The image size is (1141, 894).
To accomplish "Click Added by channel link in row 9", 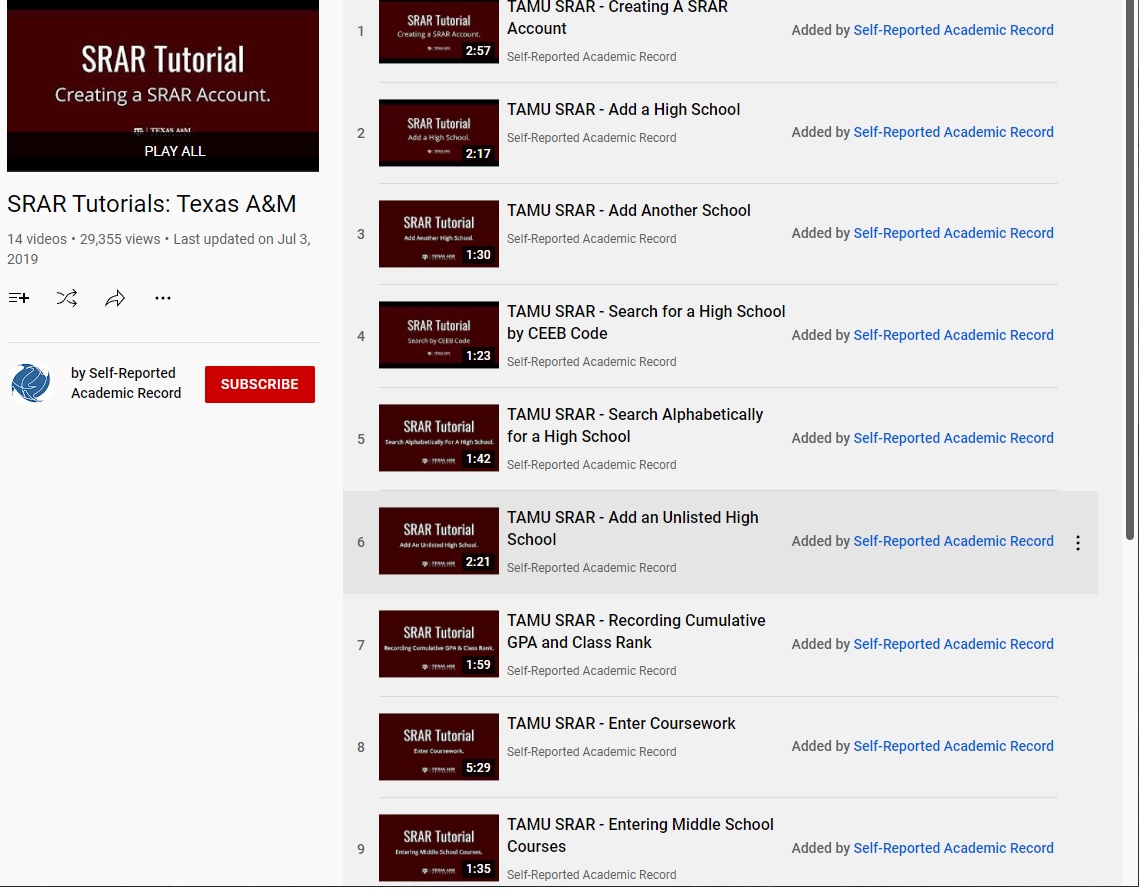I will click(x=953, y=848).
